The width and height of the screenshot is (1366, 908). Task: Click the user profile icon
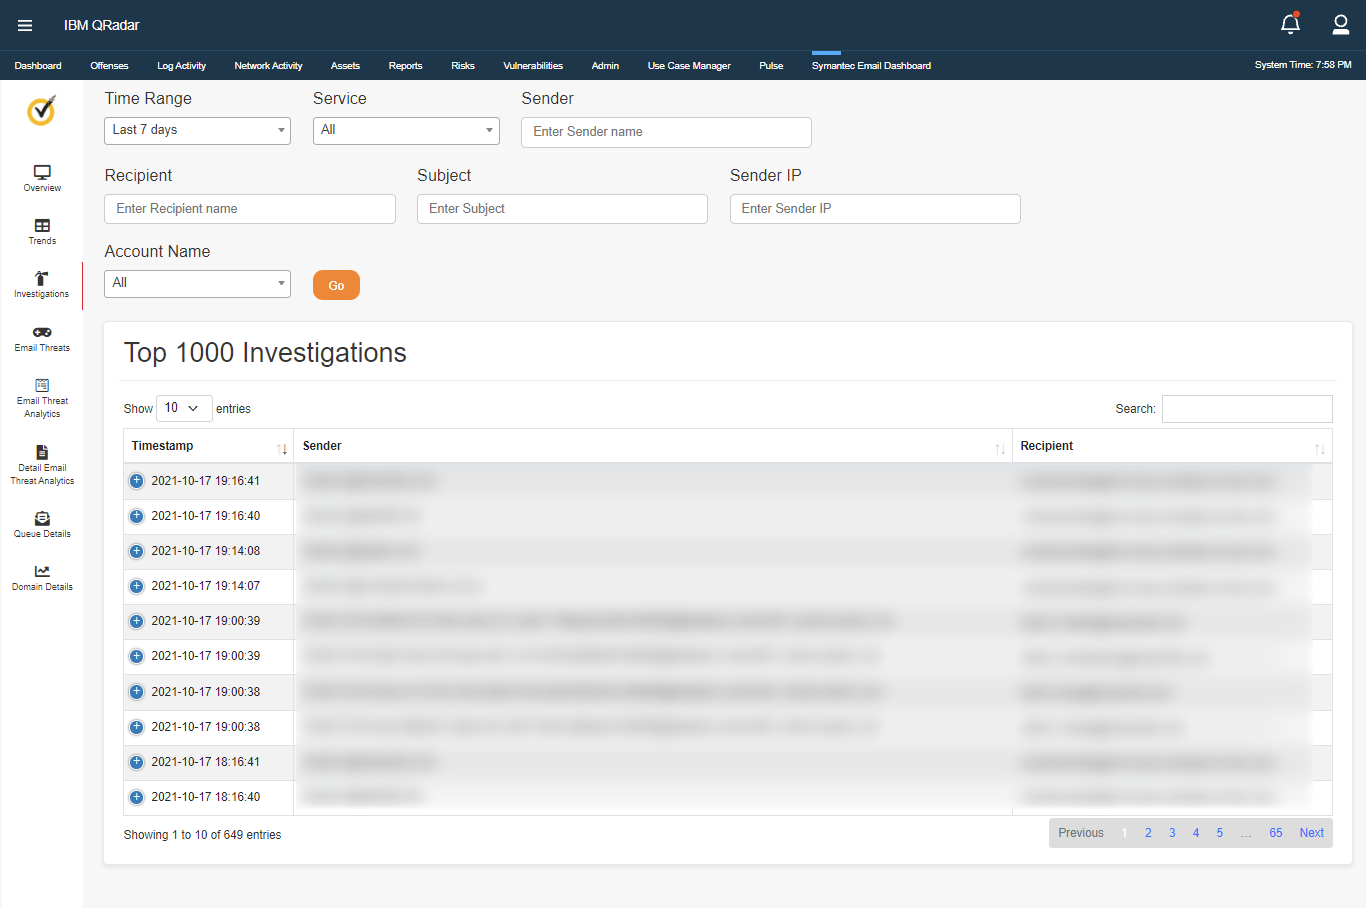[x=1340, y=24]
